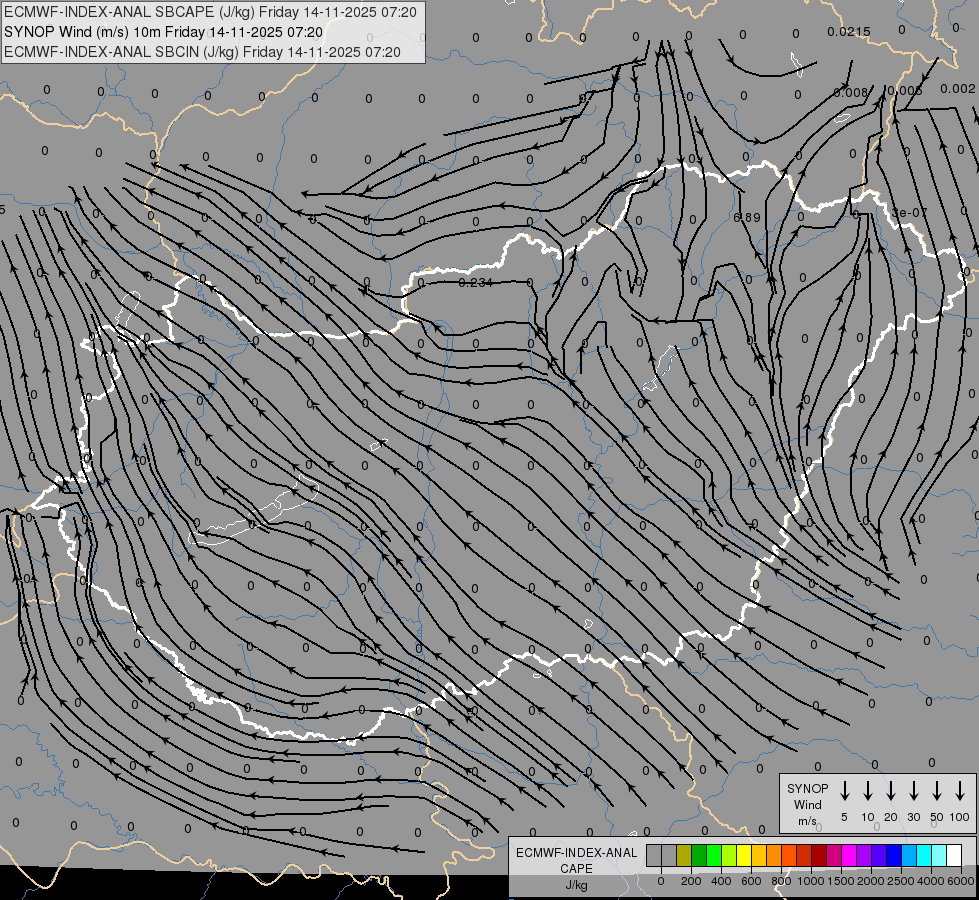
Task: Click the gray swatch next to olive
Action: pyautogui.click(x=669, y=855)
